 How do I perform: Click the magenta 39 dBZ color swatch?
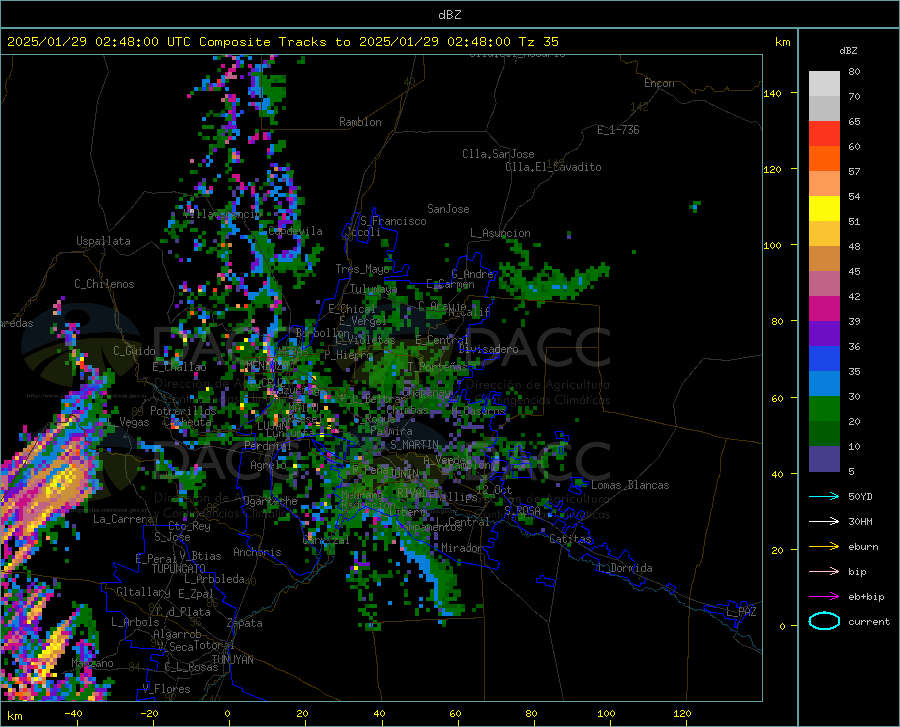click(824, 309)
